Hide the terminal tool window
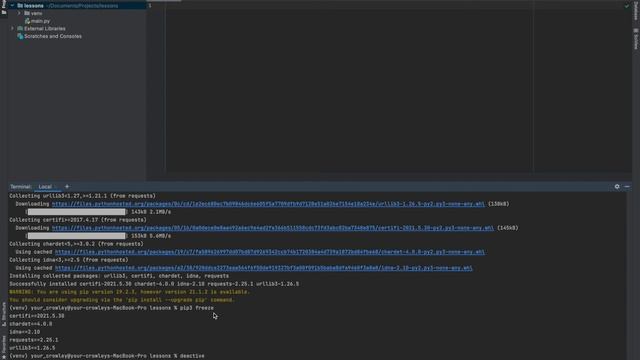 [627, 187]
